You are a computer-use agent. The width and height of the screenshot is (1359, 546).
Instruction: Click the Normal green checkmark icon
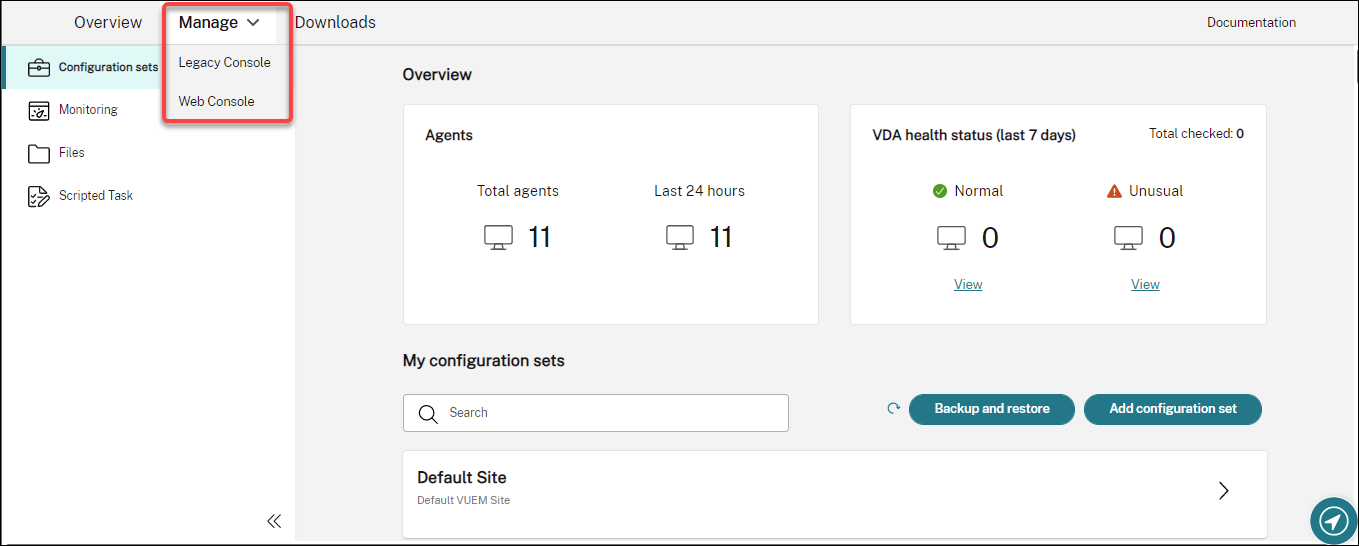pos(939,191)
